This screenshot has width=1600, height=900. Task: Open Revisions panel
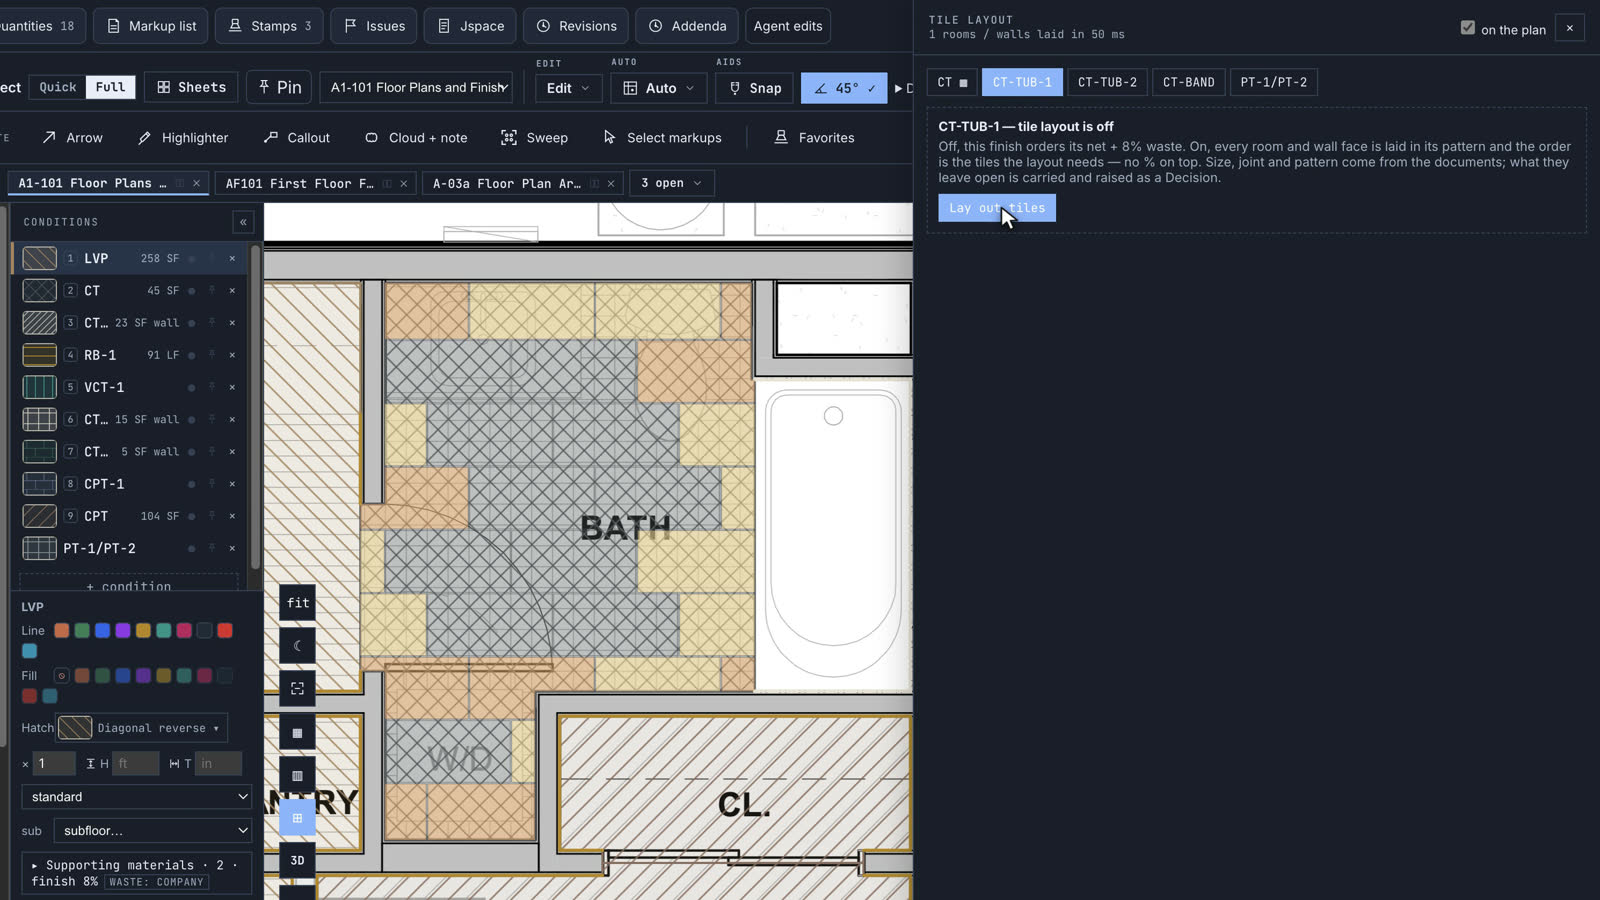point(576,26)
